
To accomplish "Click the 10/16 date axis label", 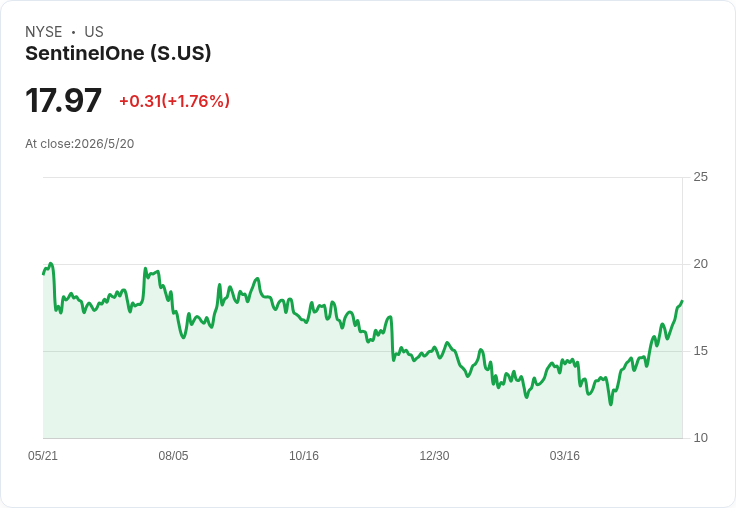I will click(304, 456).
